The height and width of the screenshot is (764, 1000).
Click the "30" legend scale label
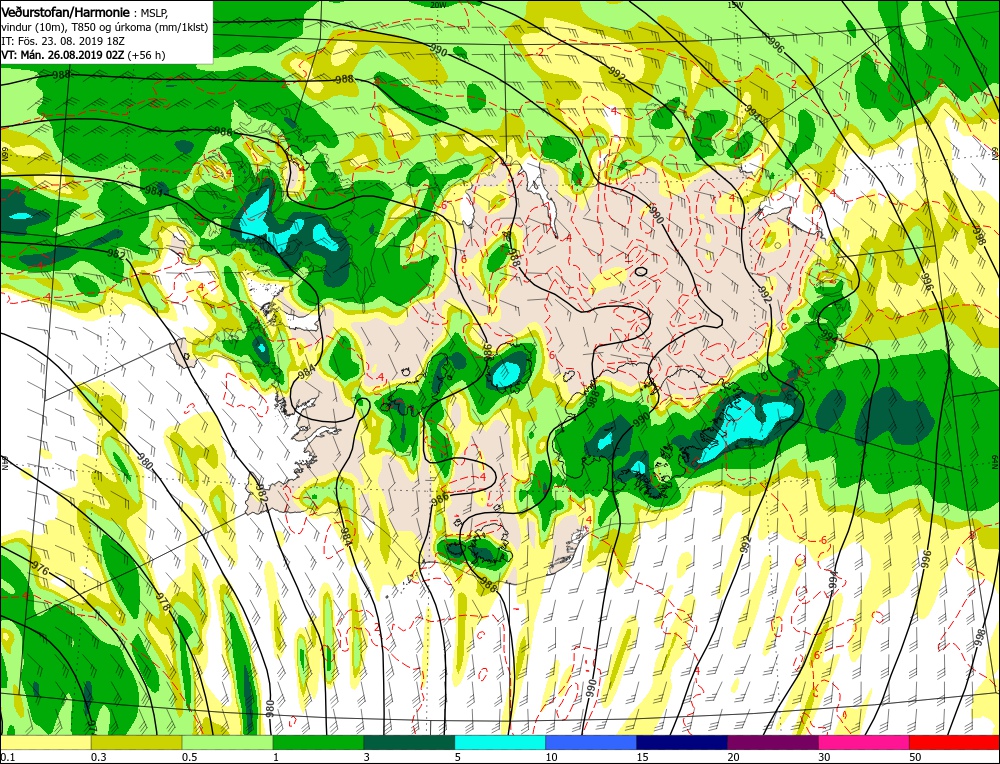point(825,757)
